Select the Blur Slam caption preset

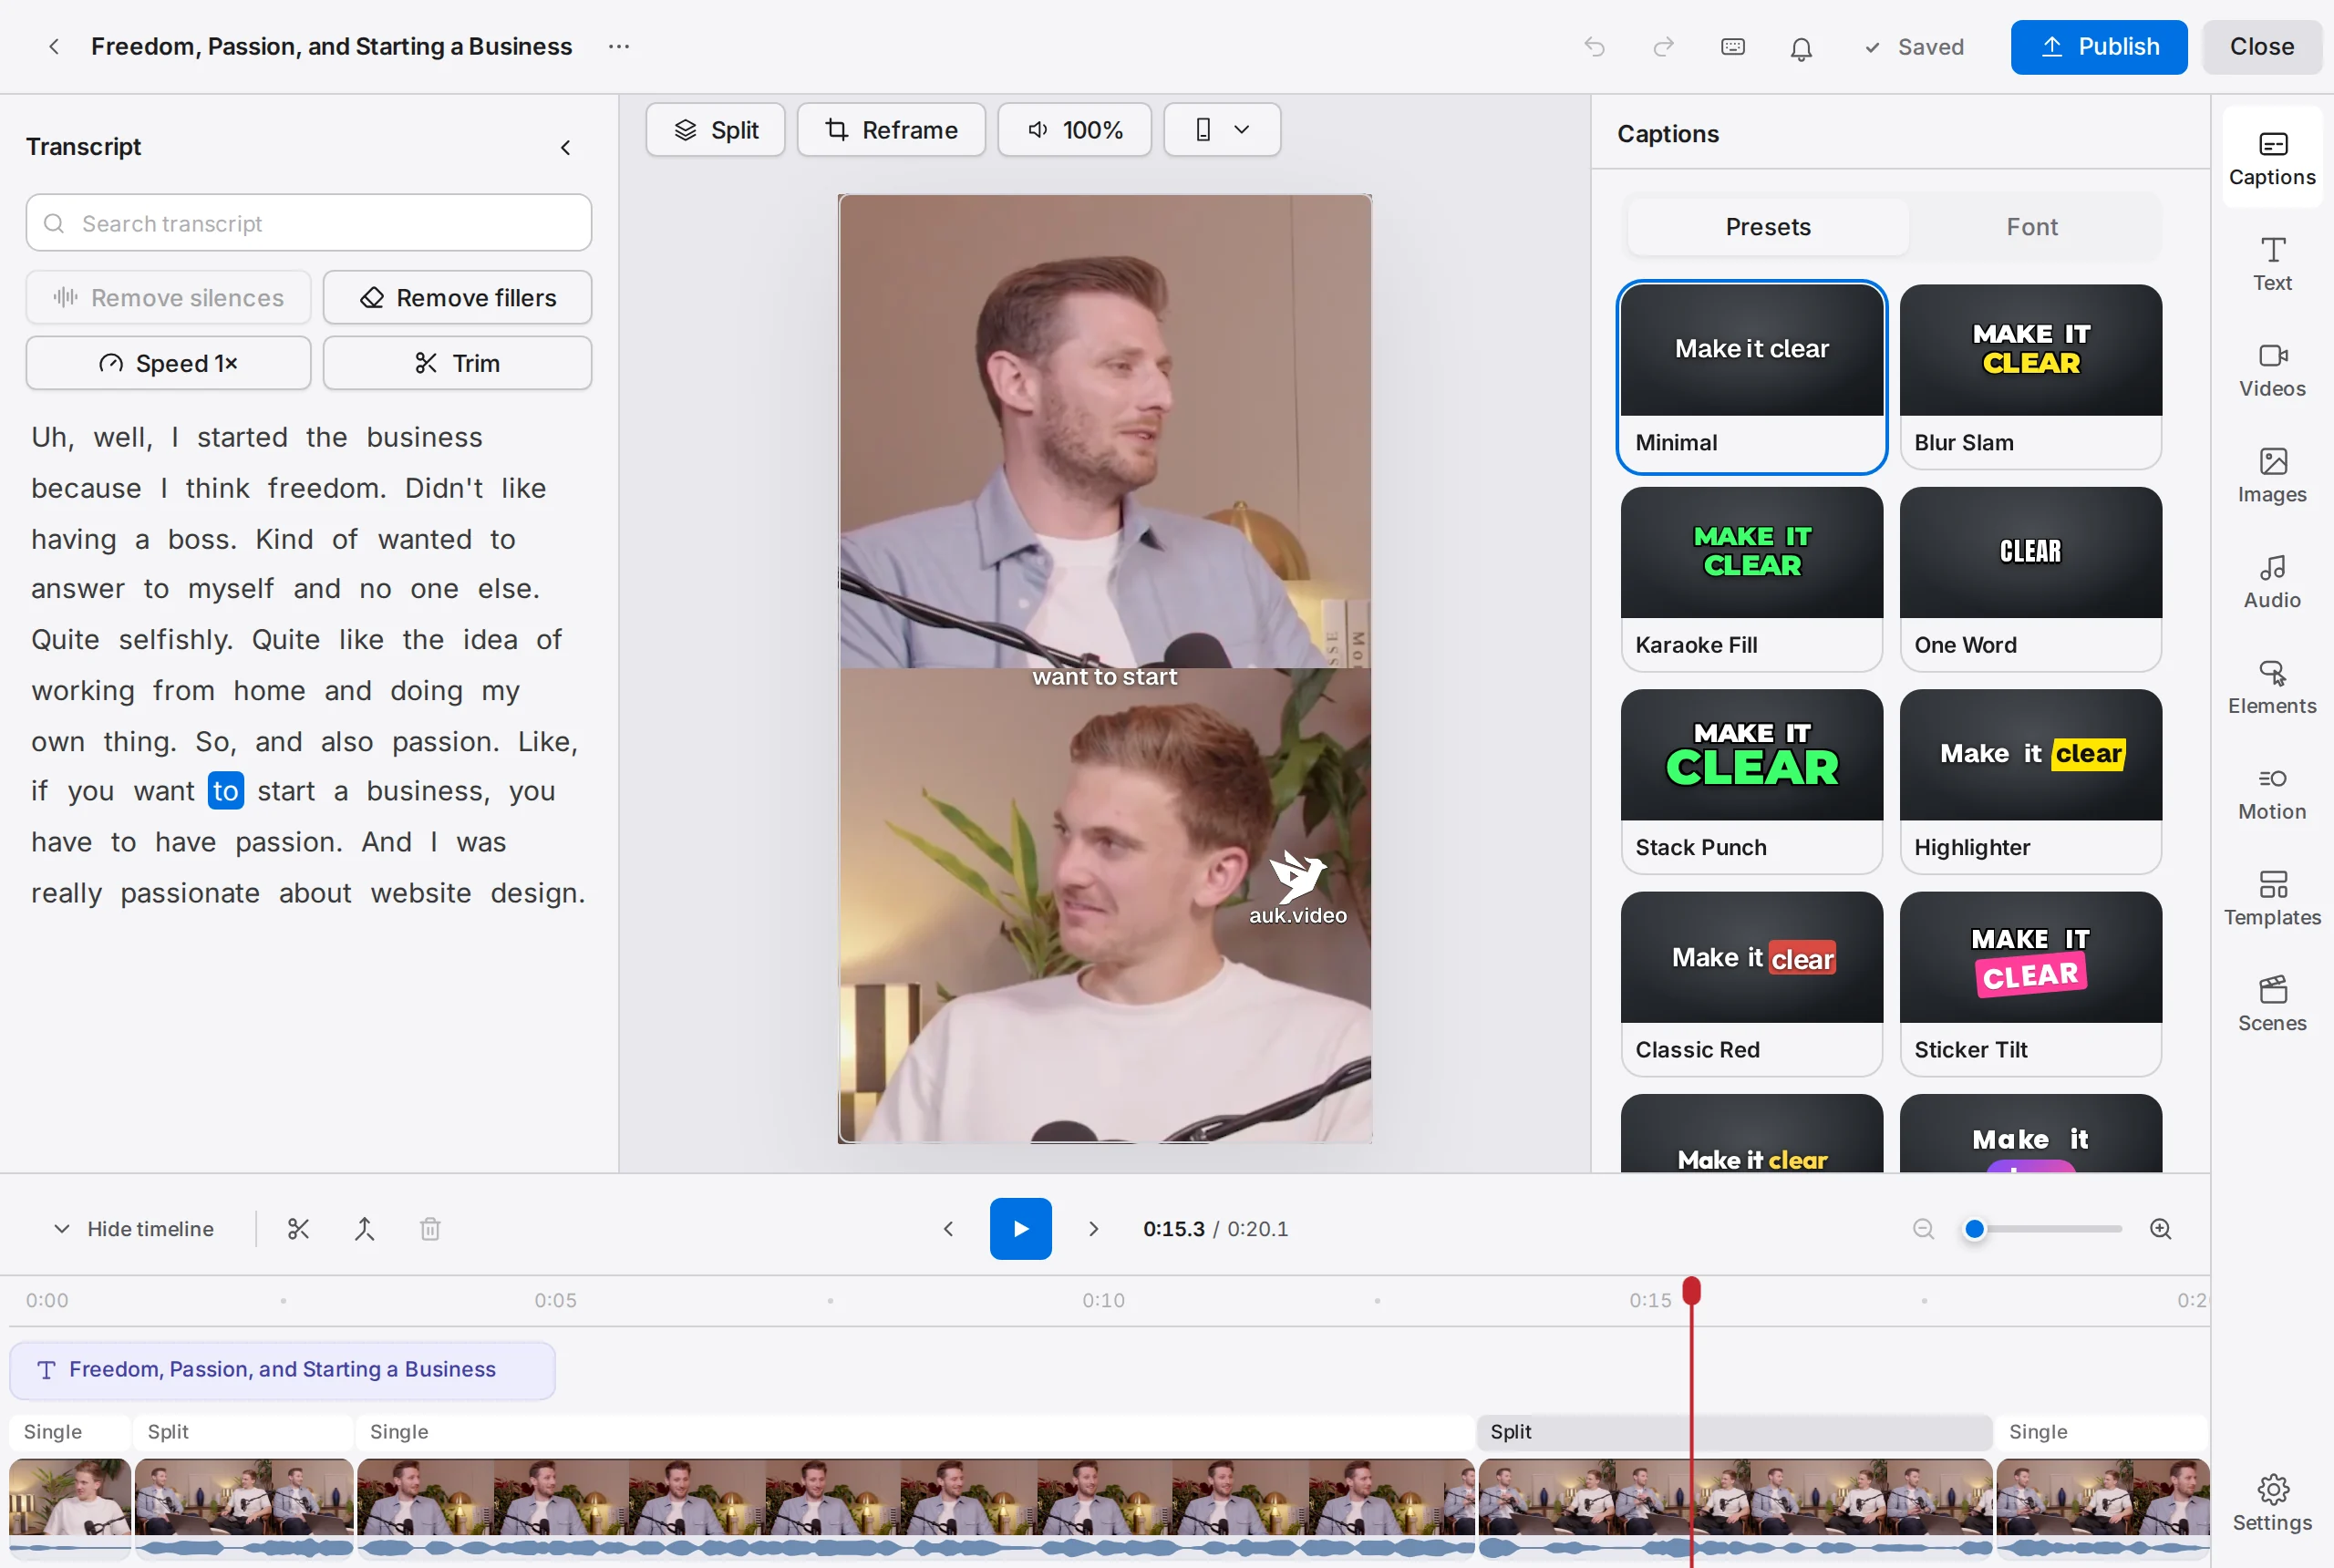[x=2030, y=376]
